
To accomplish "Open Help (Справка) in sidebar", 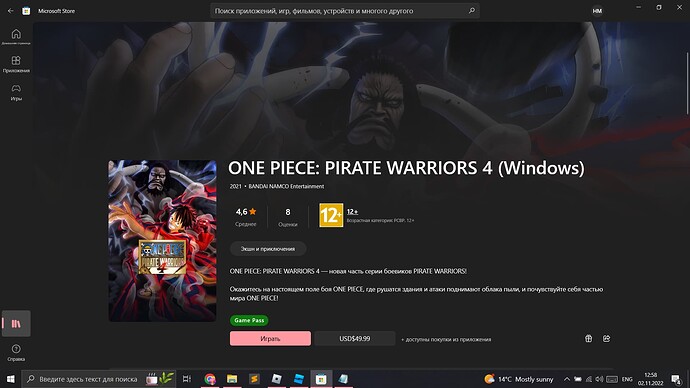I will click(x=16, y=353).
